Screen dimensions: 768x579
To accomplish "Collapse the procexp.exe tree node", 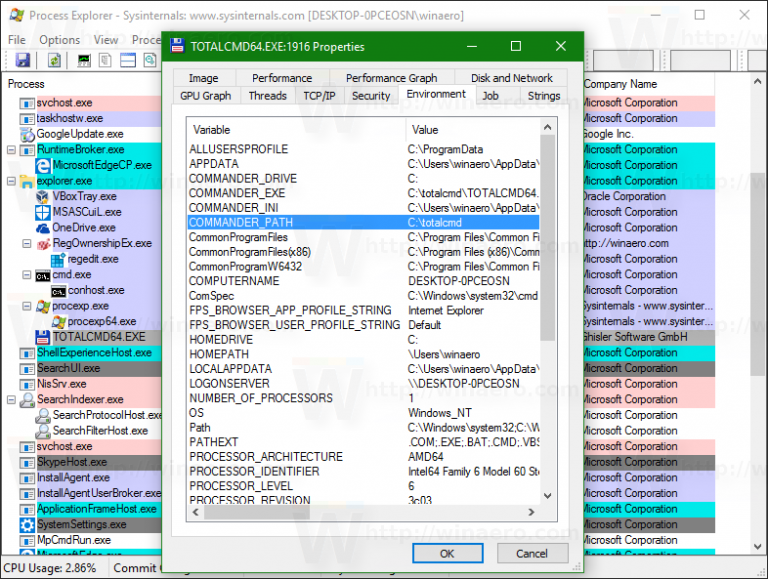I will (27, 306).
